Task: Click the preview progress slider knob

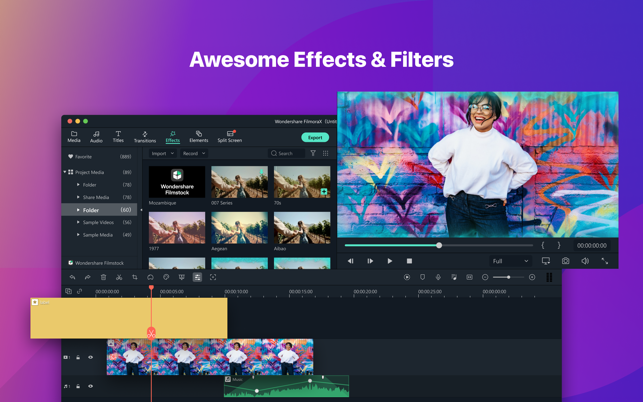Action: pos(439,245)
